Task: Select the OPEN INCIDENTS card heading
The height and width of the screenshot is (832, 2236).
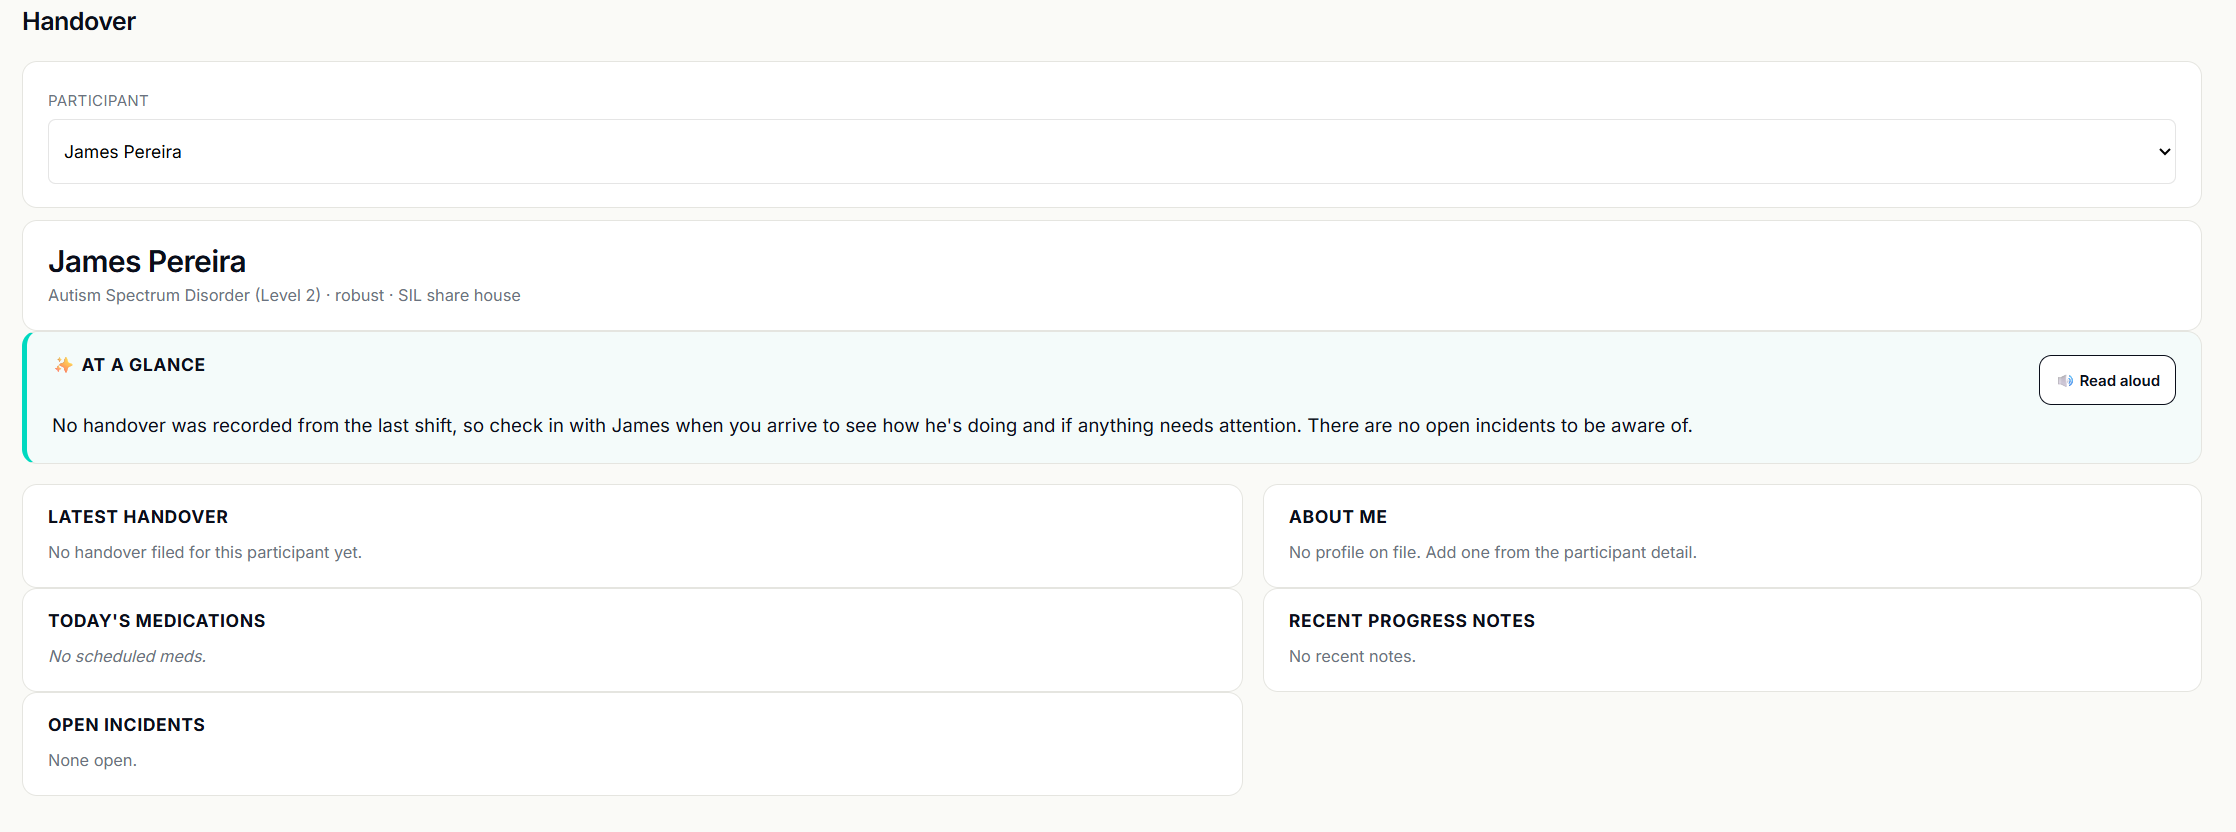Action: (126, 725)
